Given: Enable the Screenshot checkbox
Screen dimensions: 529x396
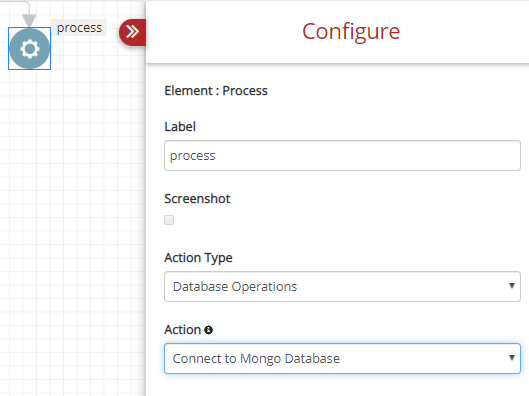Looking at the screenshot, I should coord(169,220).
